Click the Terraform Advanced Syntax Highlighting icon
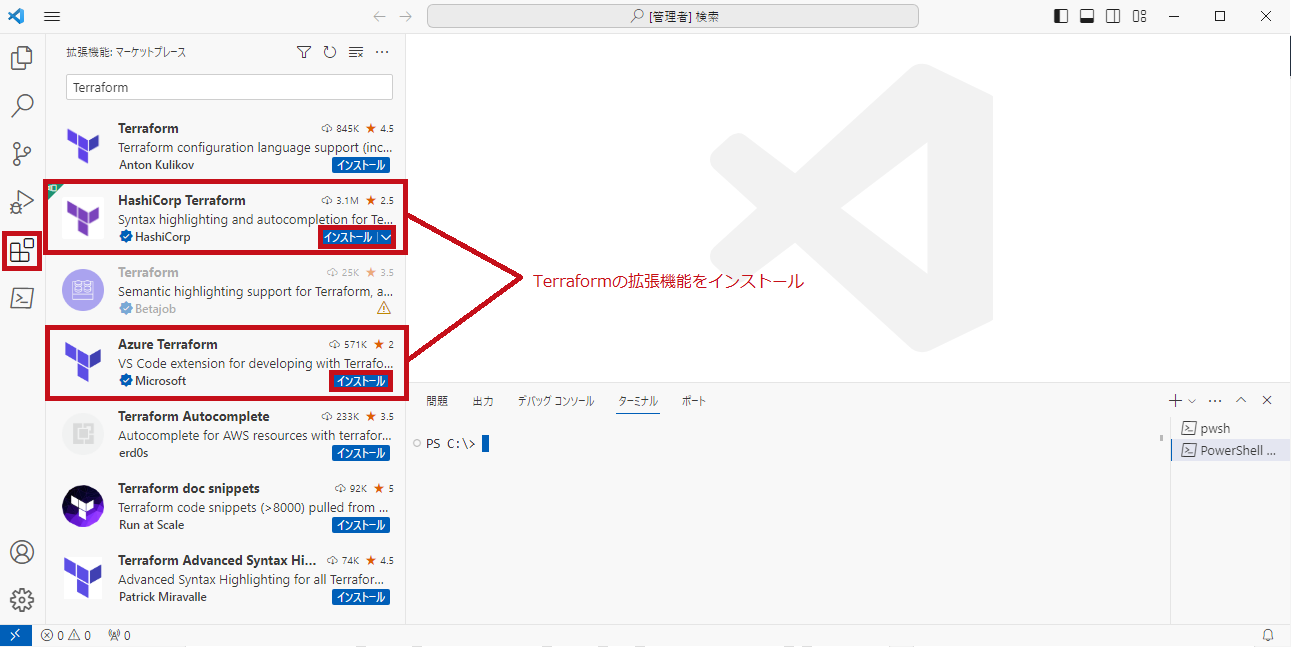Screen dimensions: 1291x647 click(82, 578)
